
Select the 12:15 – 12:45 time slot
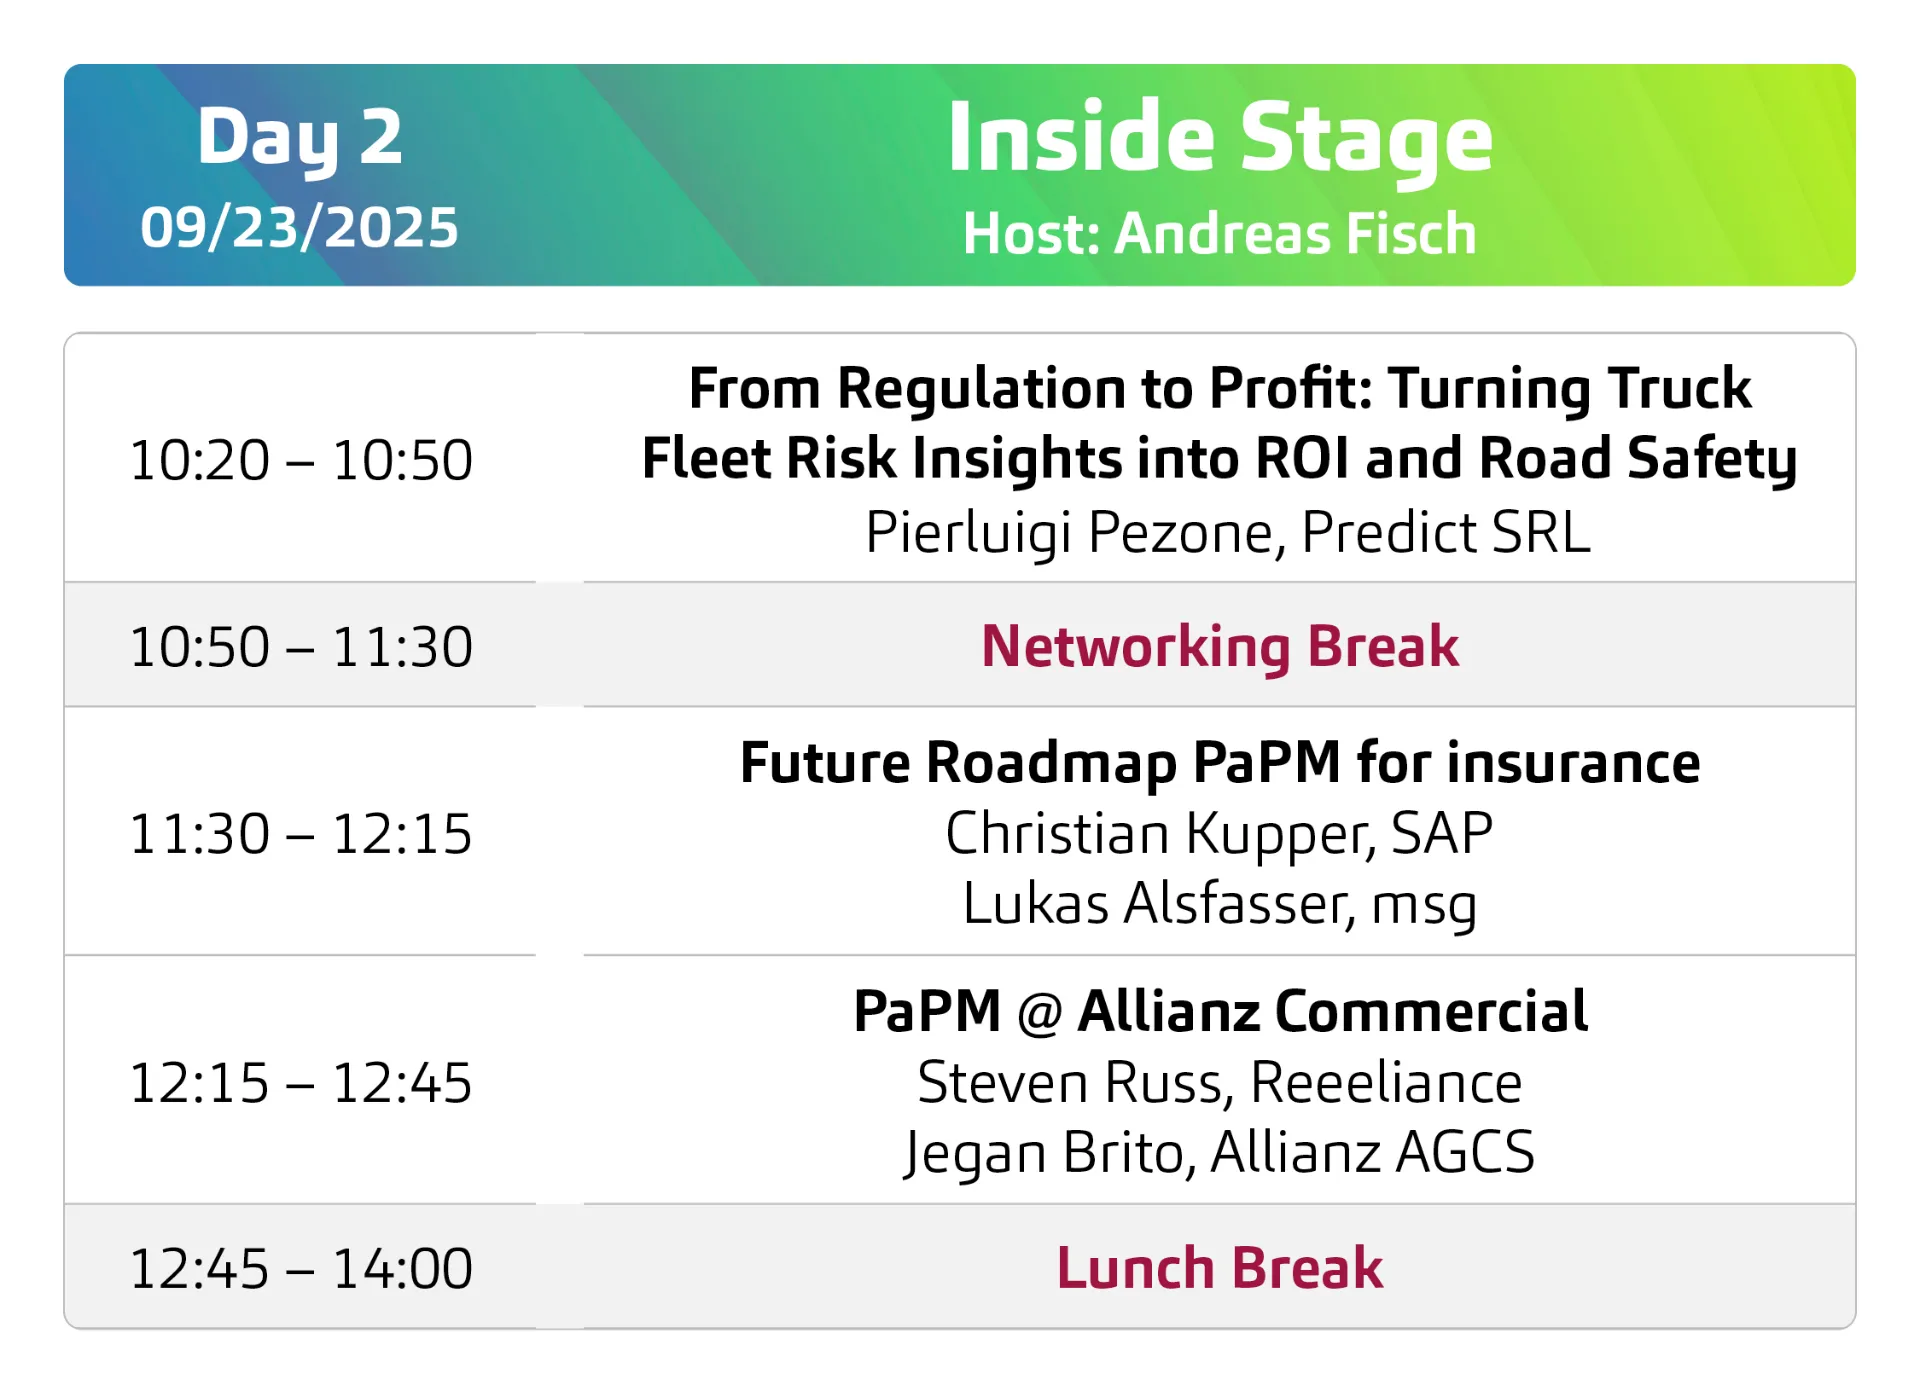point(300,1082)
